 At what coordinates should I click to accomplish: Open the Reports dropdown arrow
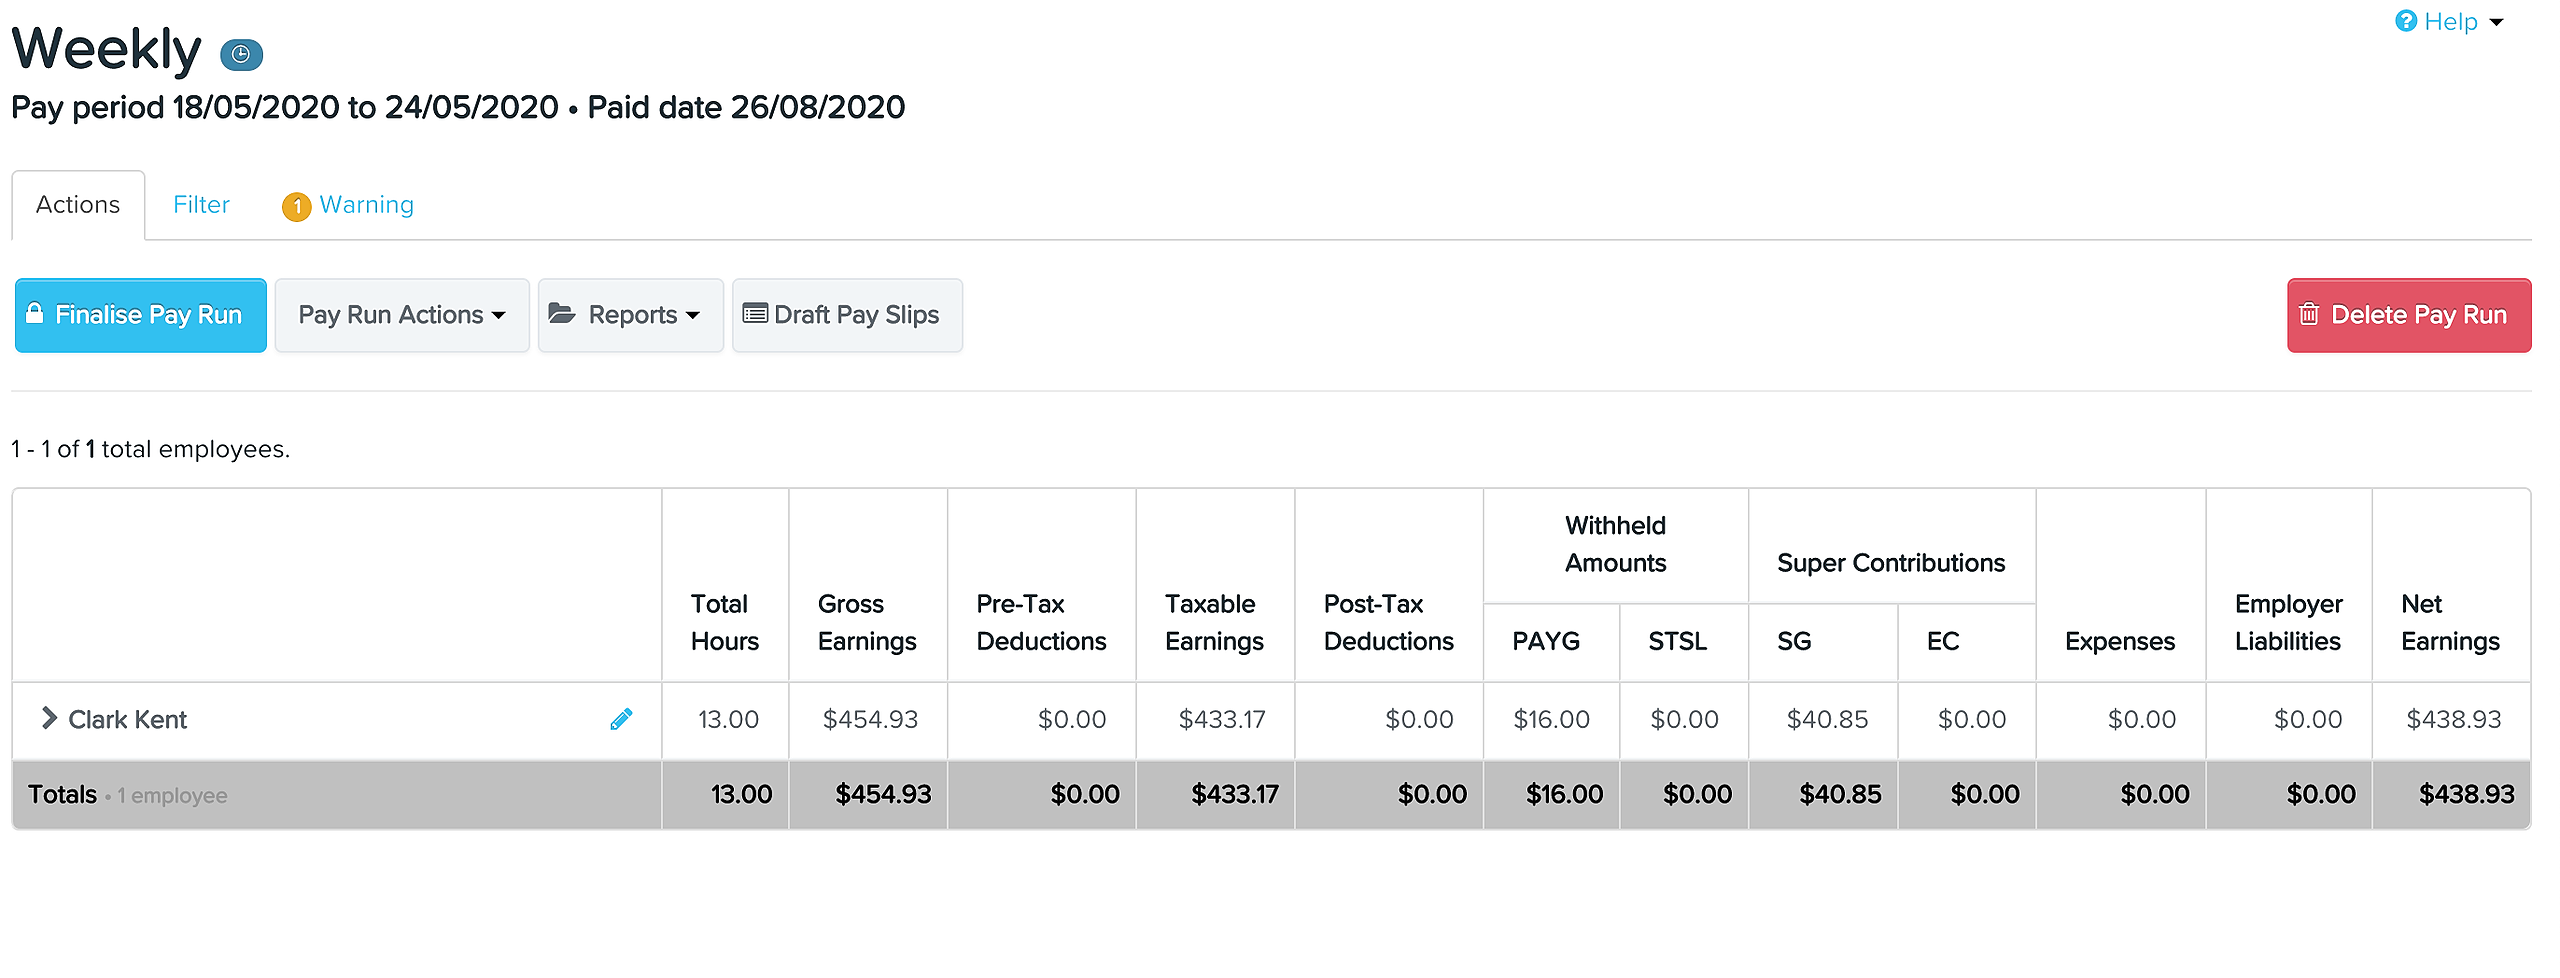point(693,316)
